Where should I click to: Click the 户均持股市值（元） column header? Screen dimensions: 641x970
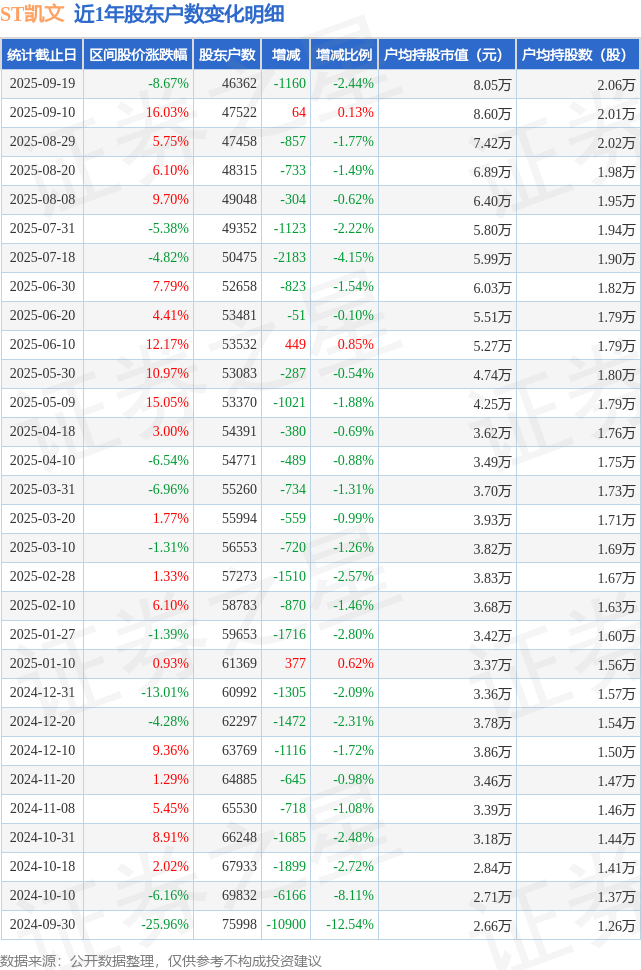tap(446, 55)
